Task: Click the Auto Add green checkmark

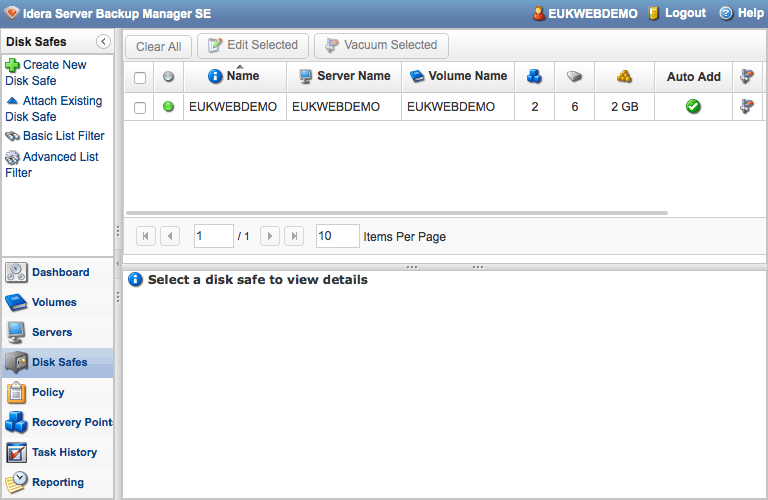Action: point(693,107)
